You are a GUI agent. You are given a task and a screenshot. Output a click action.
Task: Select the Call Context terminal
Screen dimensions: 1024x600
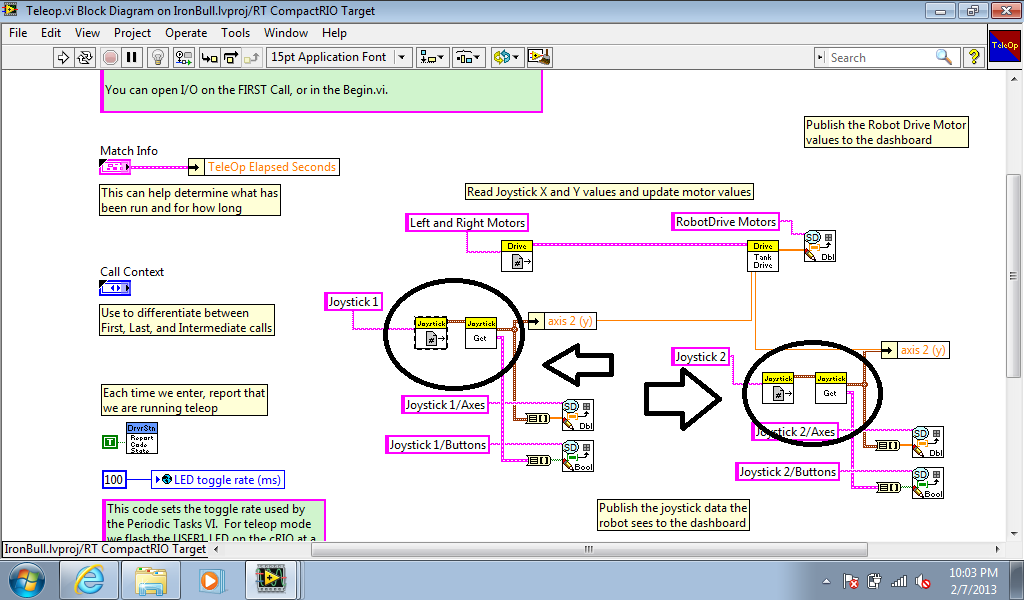(x=115, y=288)
